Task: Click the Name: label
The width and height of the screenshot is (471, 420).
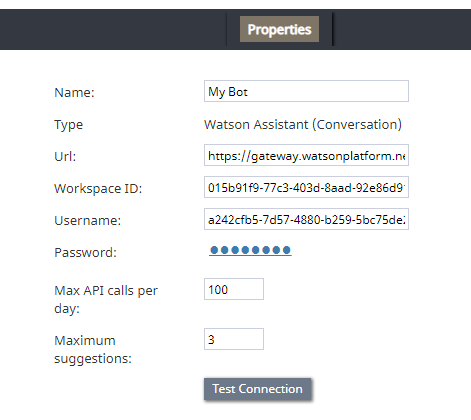Action: (74, 93)
